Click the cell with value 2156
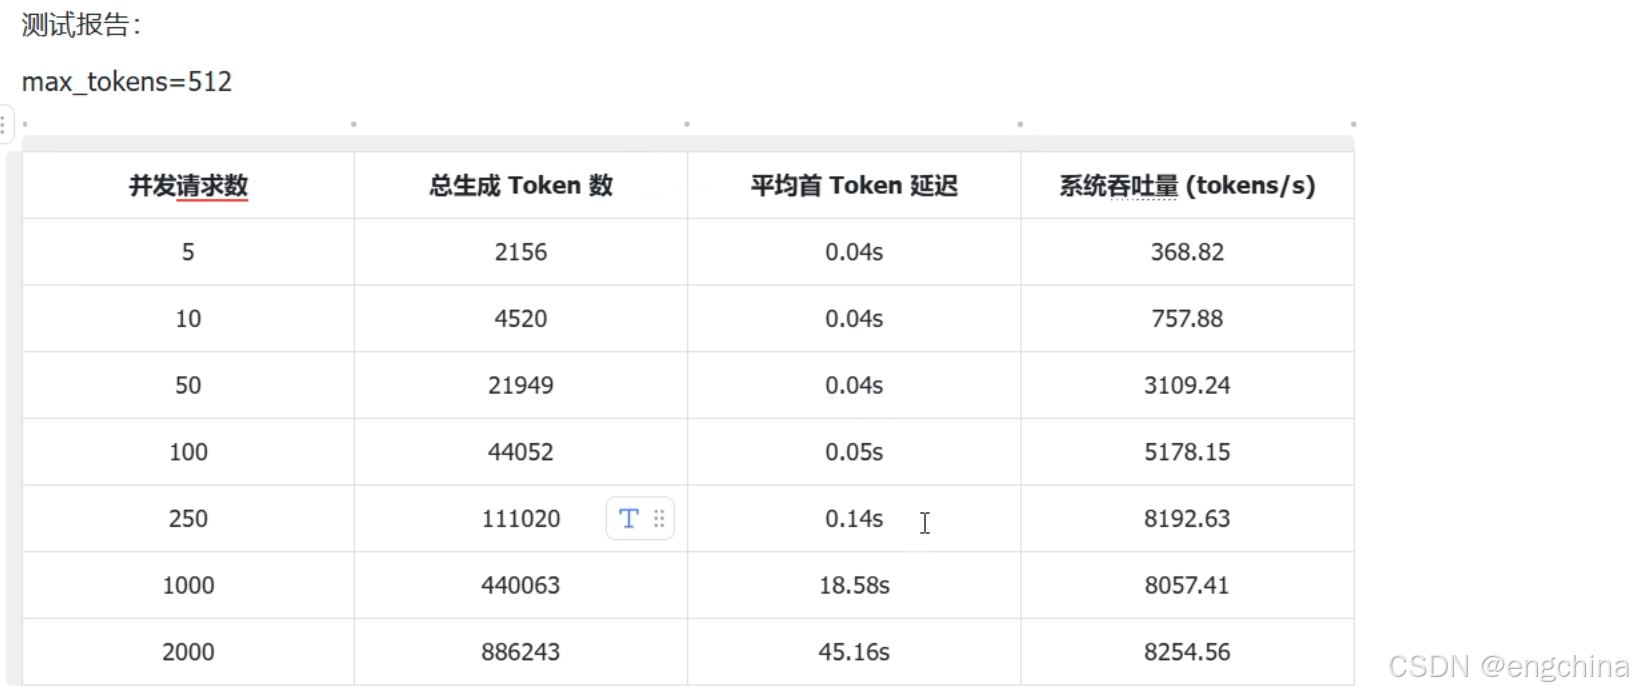 point(521,252)
